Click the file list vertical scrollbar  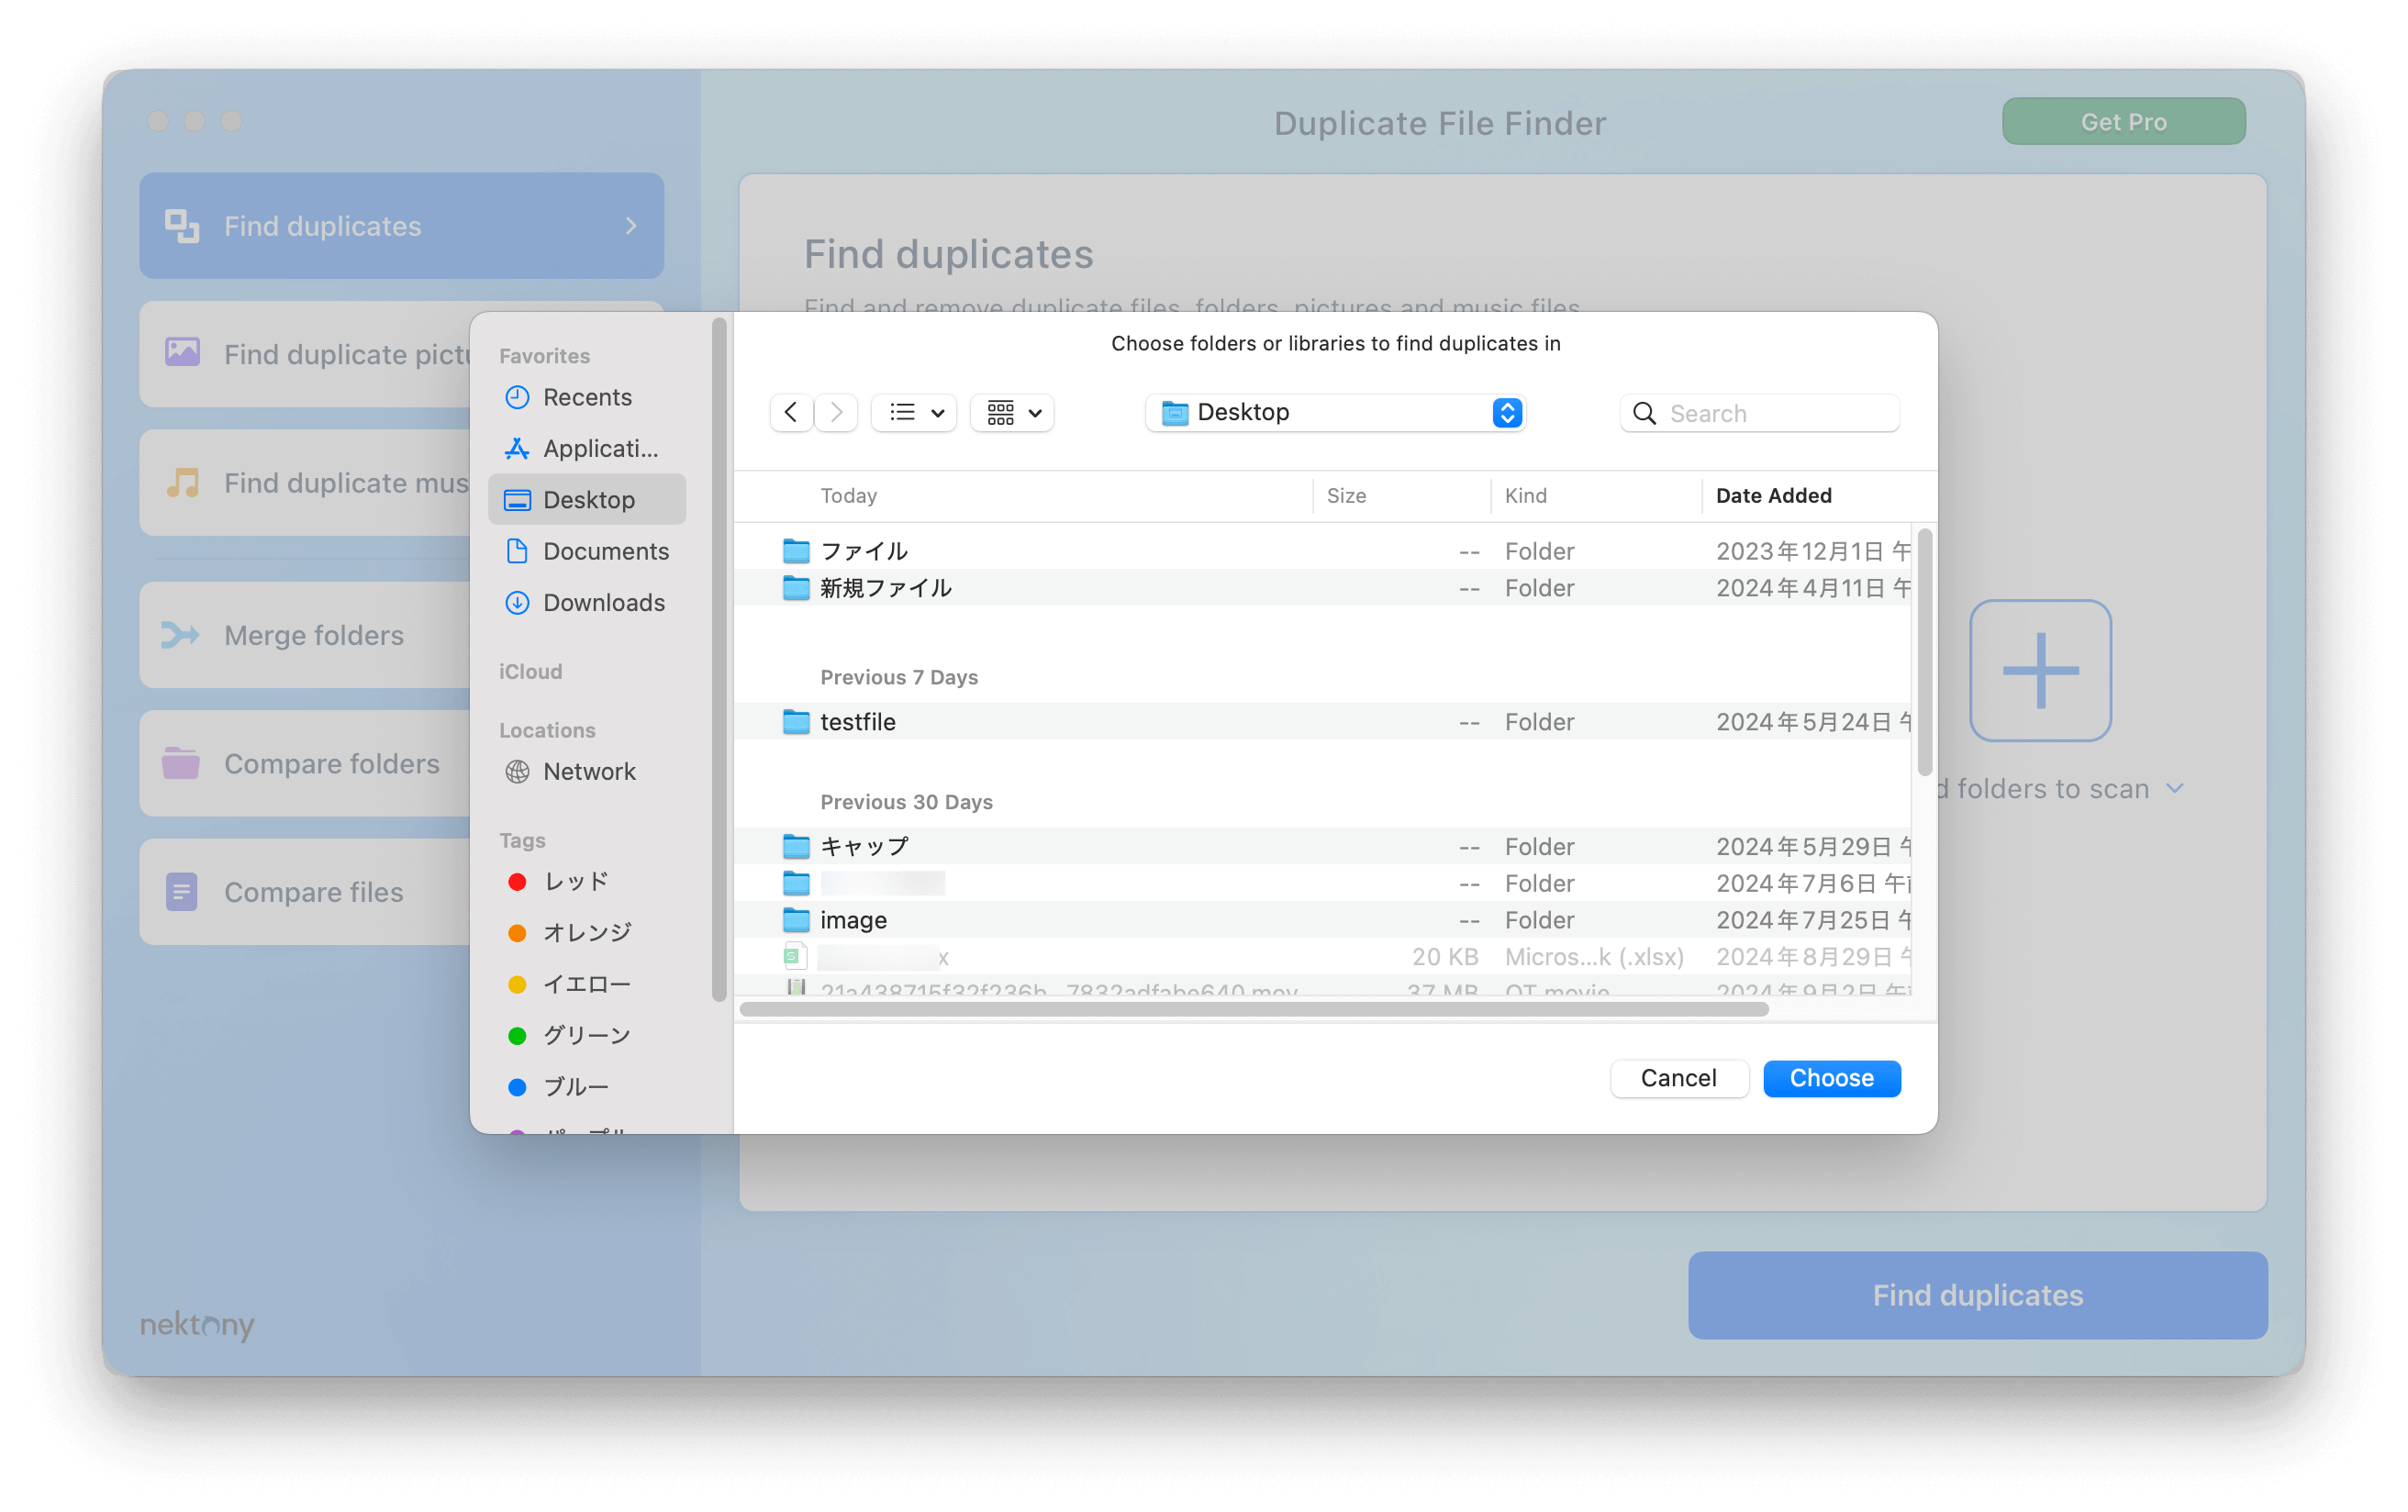coord(1924,653)
